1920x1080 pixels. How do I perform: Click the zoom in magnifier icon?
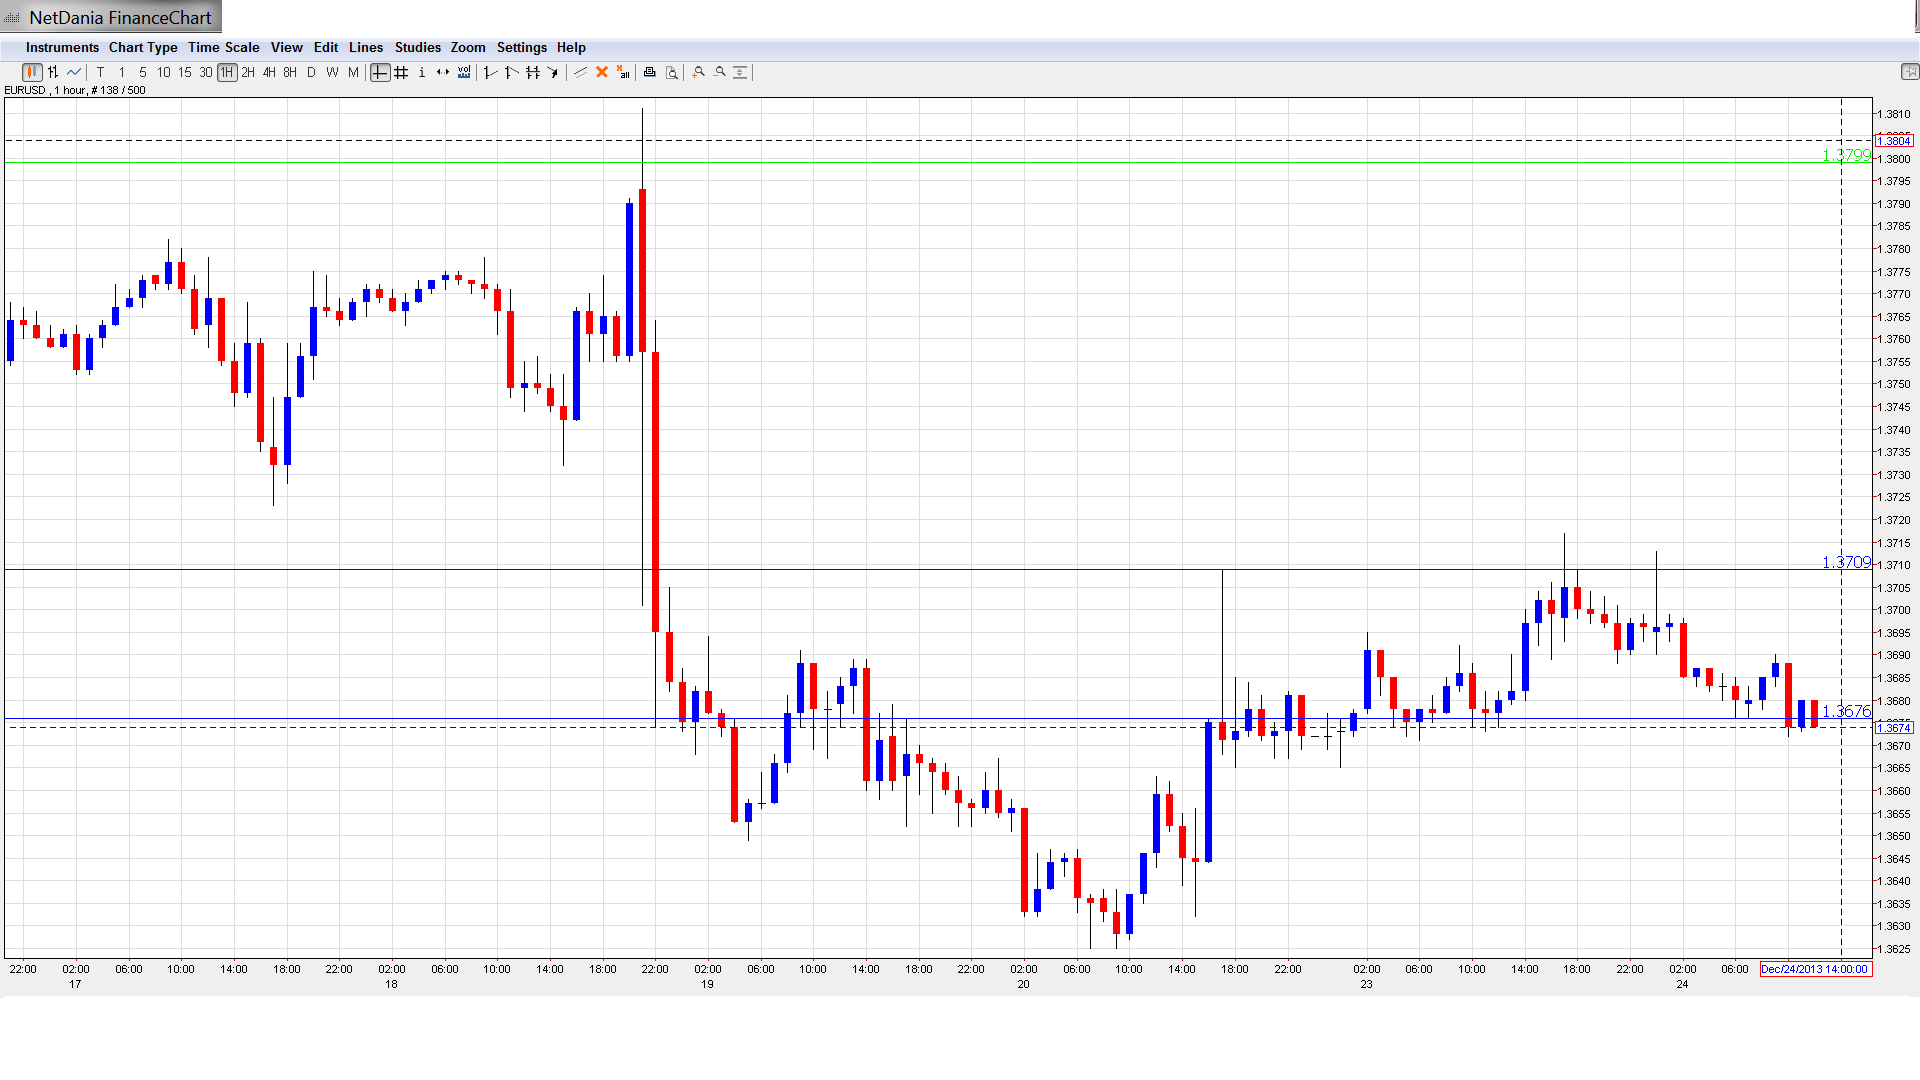699,72
